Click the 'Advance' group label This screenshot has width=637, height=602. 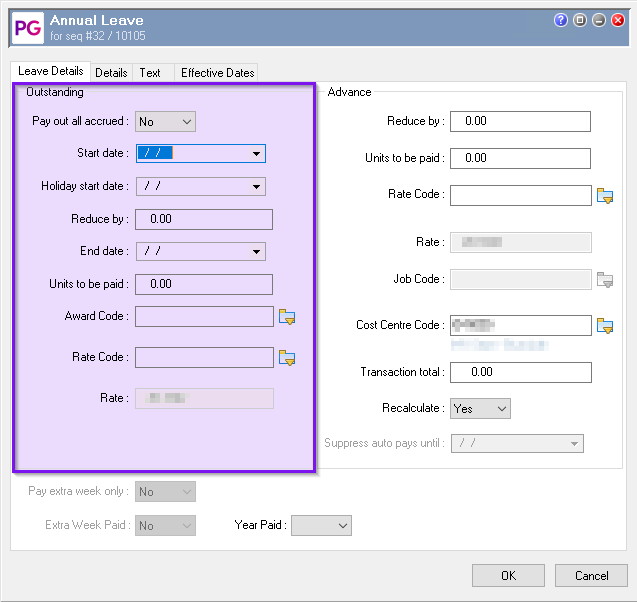349,92
